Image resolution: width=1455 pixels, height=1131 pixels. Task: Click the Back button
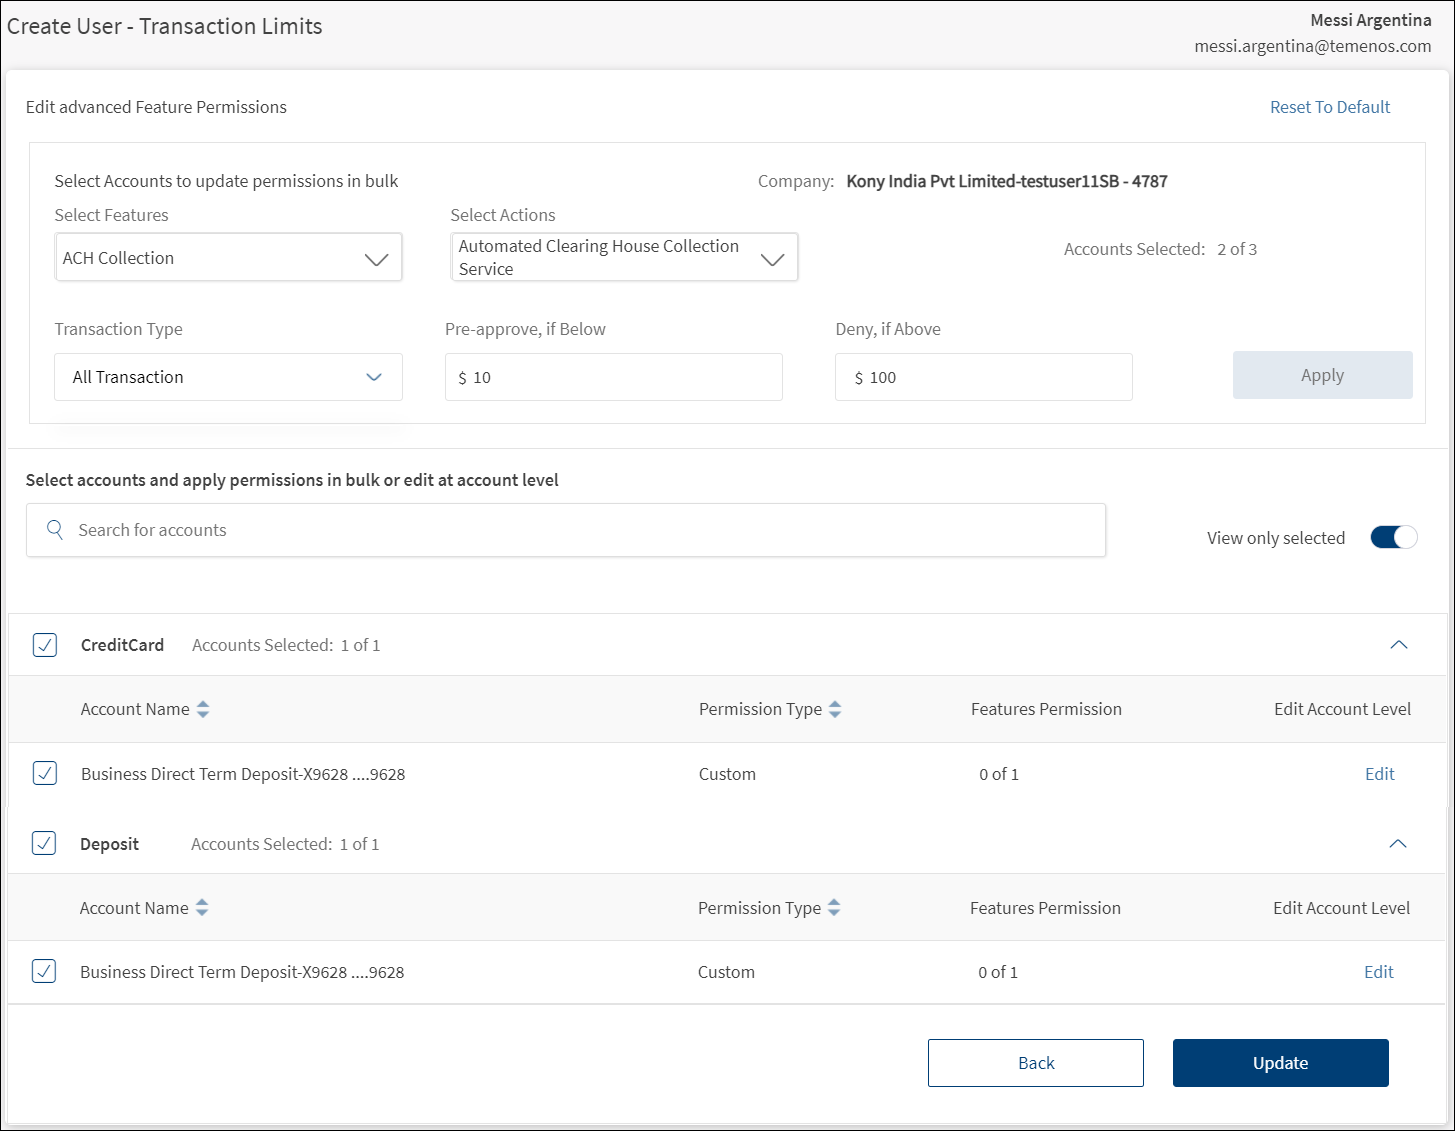(1035, 1063)
